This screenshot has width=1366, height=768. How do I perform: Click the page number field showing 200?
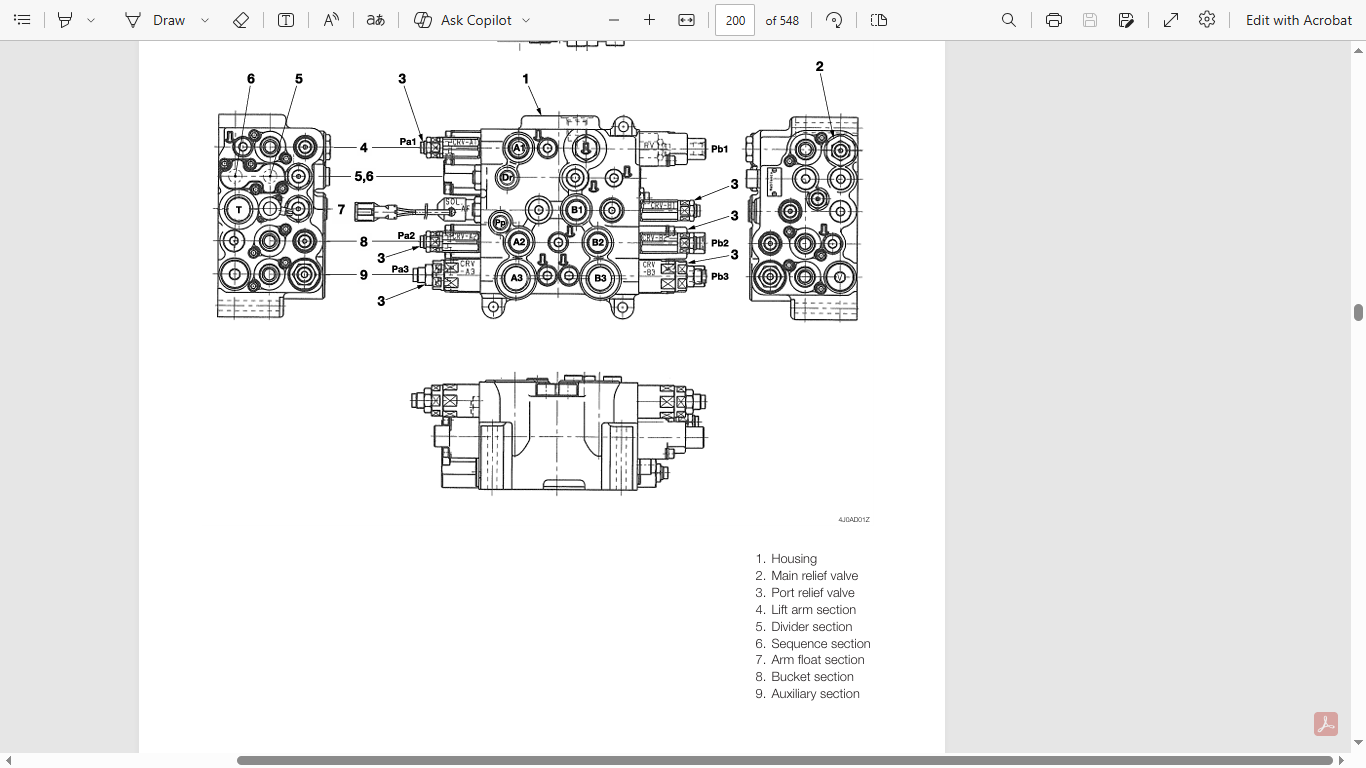tap(735, 20)
